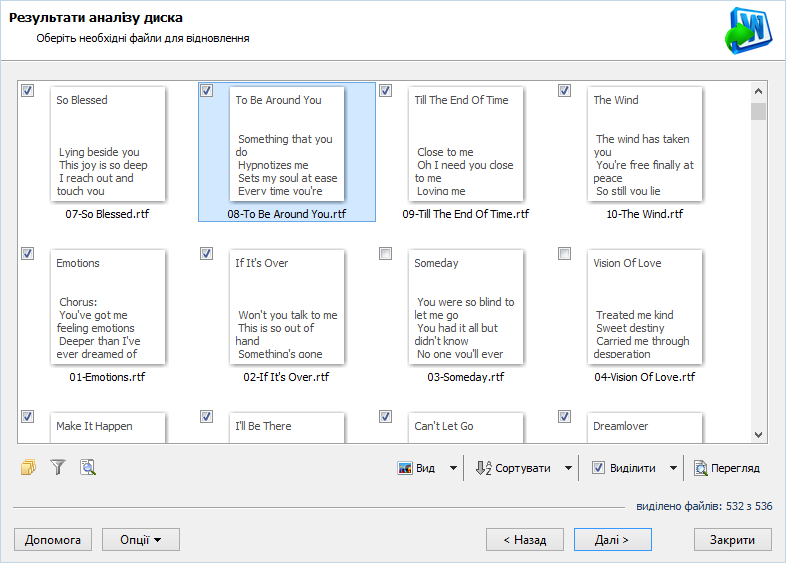Select the Someday document thumbnail
Image resolution: width=786 pixels, height=563 pixels.
click(x=466, y=307)
